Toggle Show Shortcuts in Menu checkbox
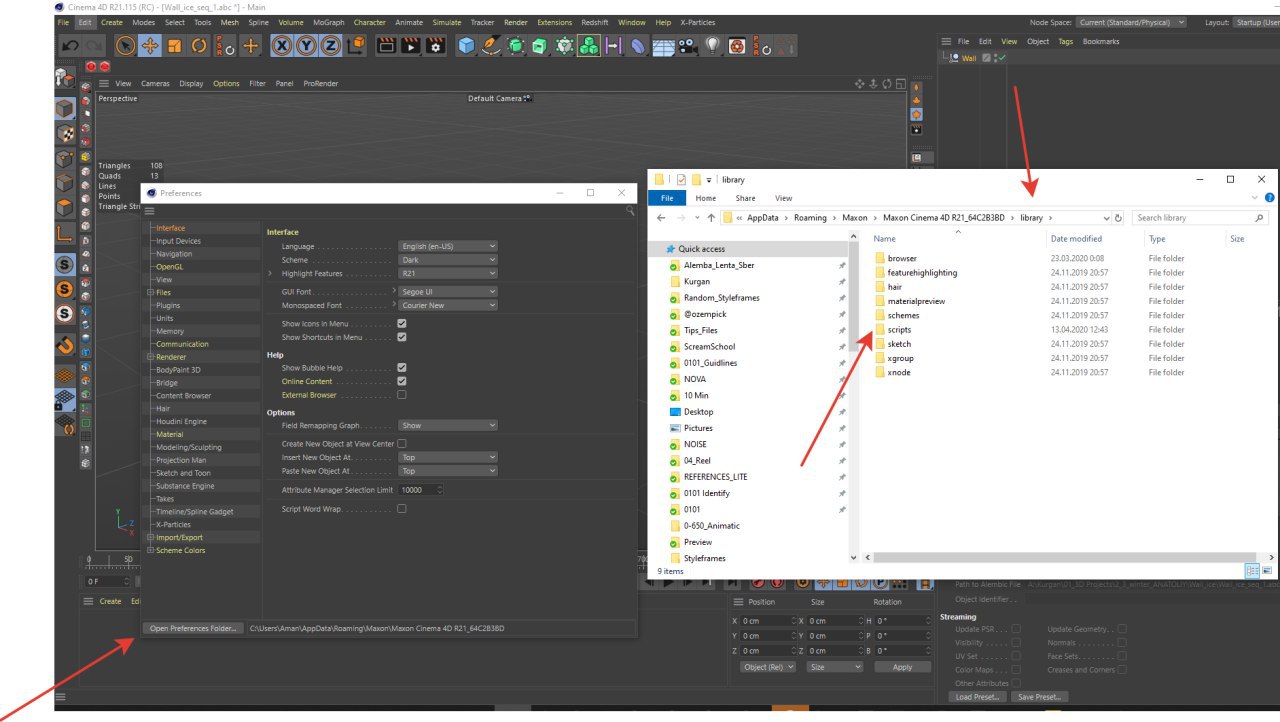Image resolution: width=1280 pixels, height=722 pixels. click(x=401, y=337)
